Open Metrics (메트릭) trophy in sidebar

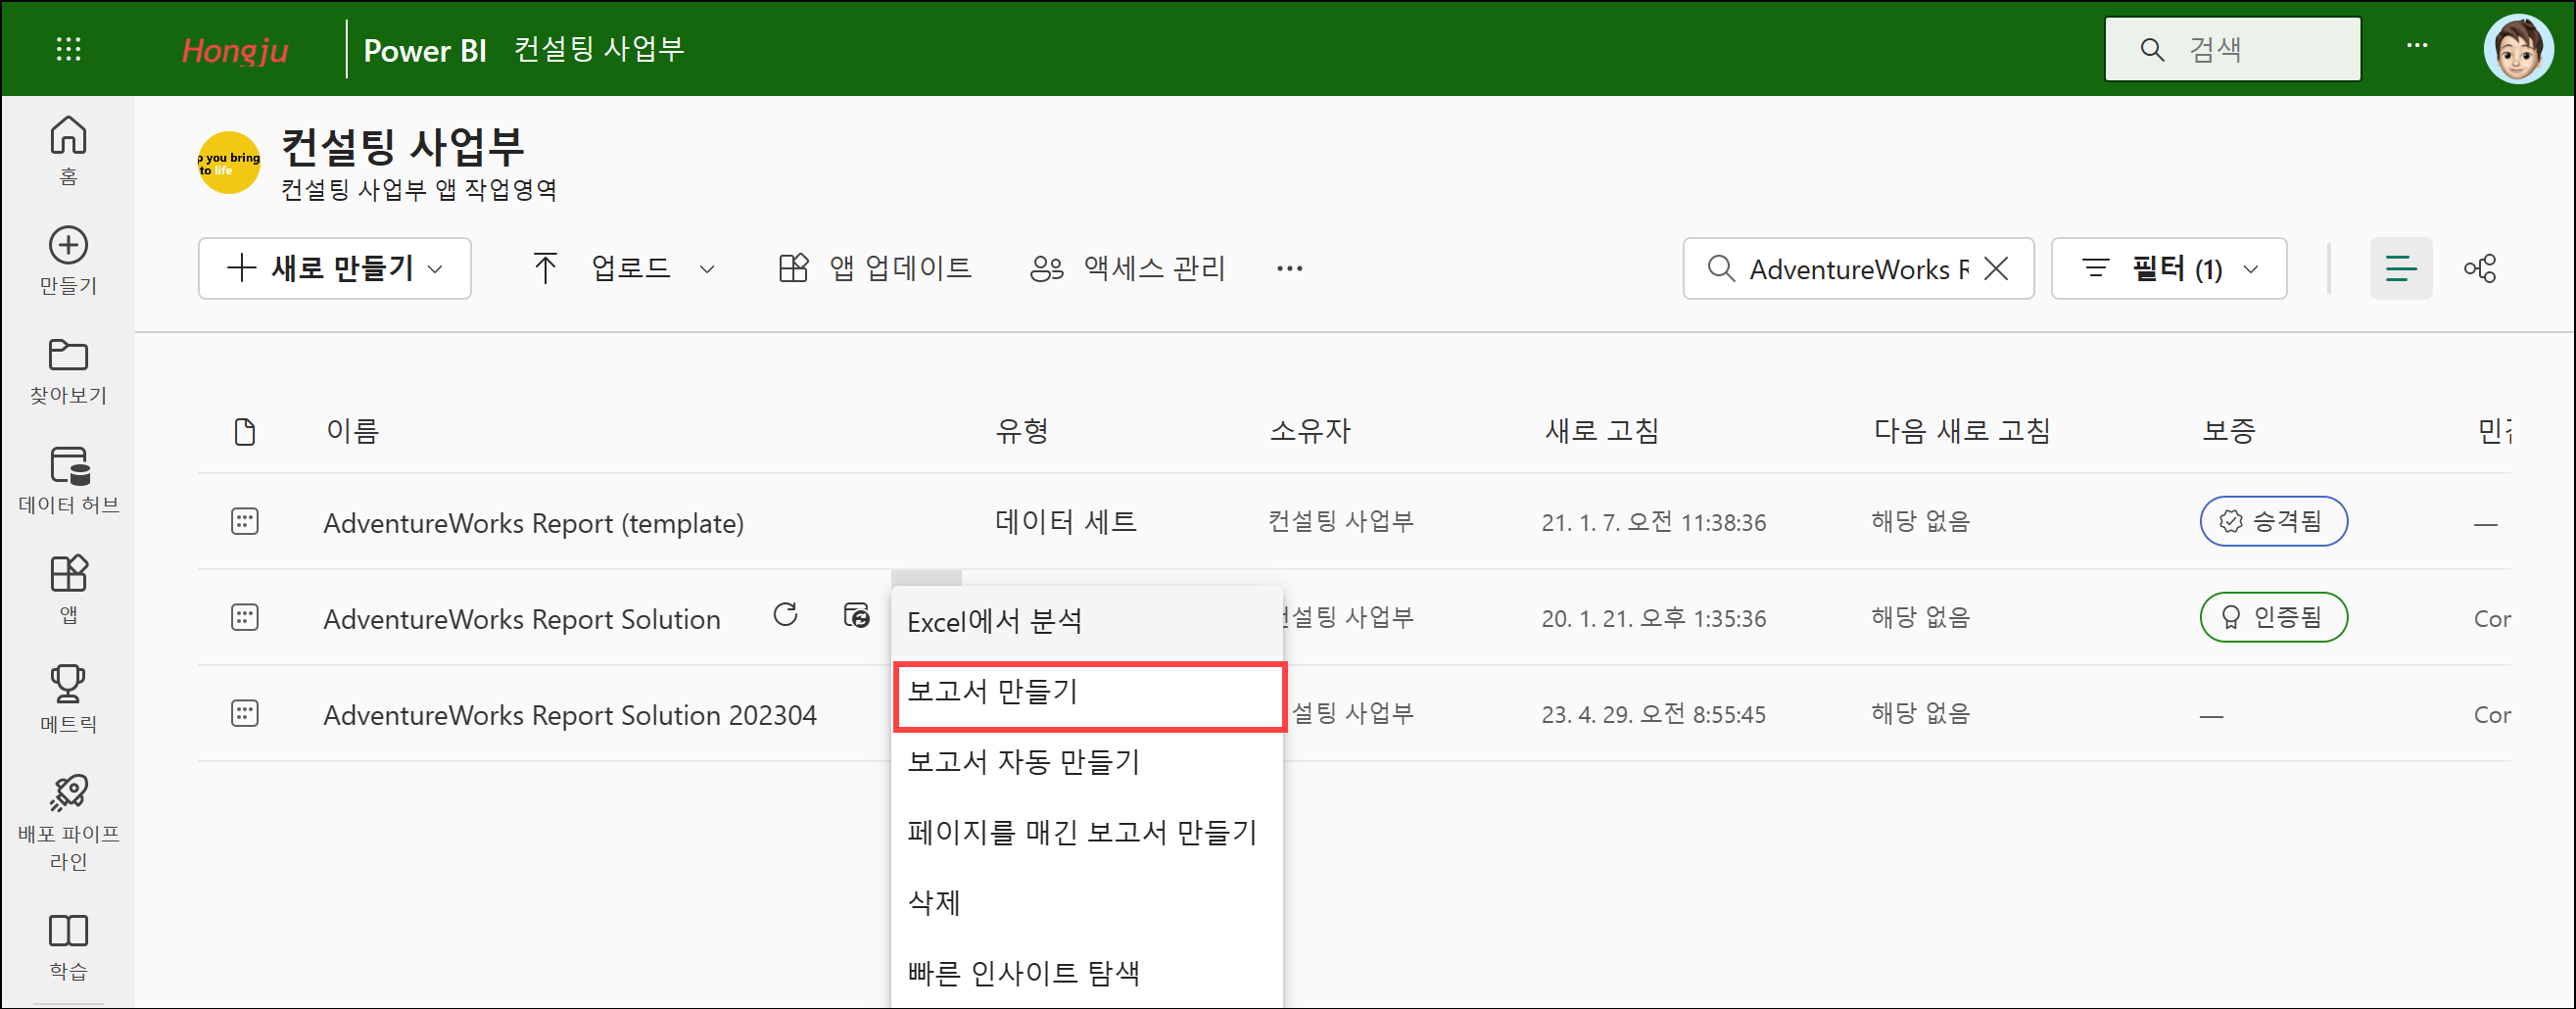(68, 699)
